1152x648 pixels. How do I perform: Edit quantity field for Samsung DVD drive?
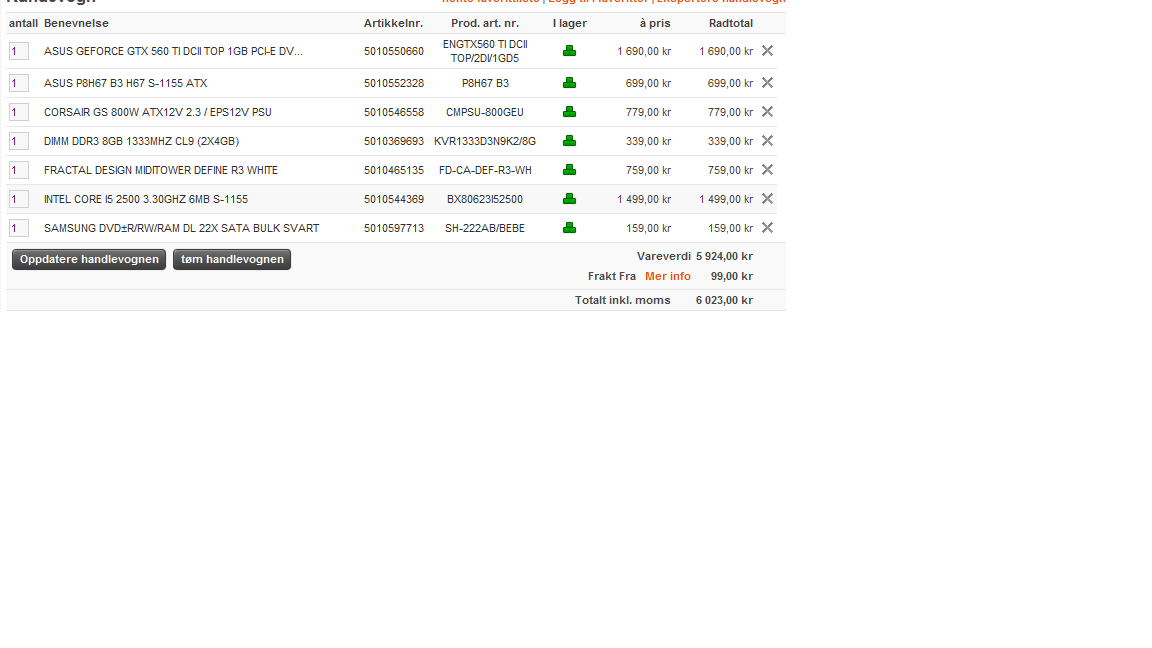19,228
